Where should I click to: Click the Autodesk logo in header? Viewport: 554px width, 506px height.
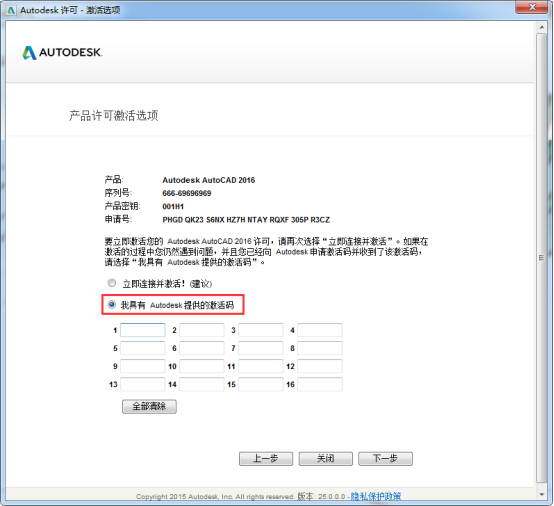tap(62, 53)
